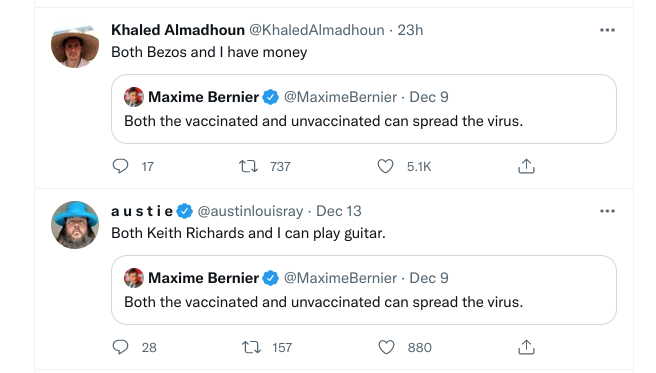
Task: Visit Khaled Almadhoun's profile name link
Action: 178,30
